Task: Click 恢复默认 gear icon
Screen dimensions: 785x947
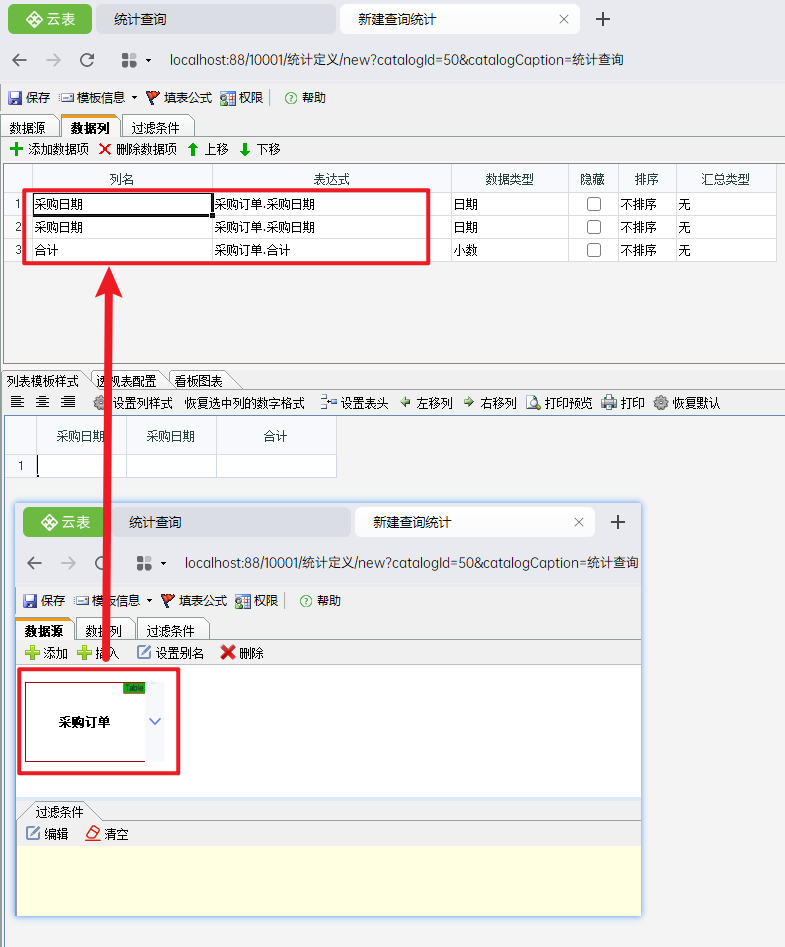Action: (661, 402)
